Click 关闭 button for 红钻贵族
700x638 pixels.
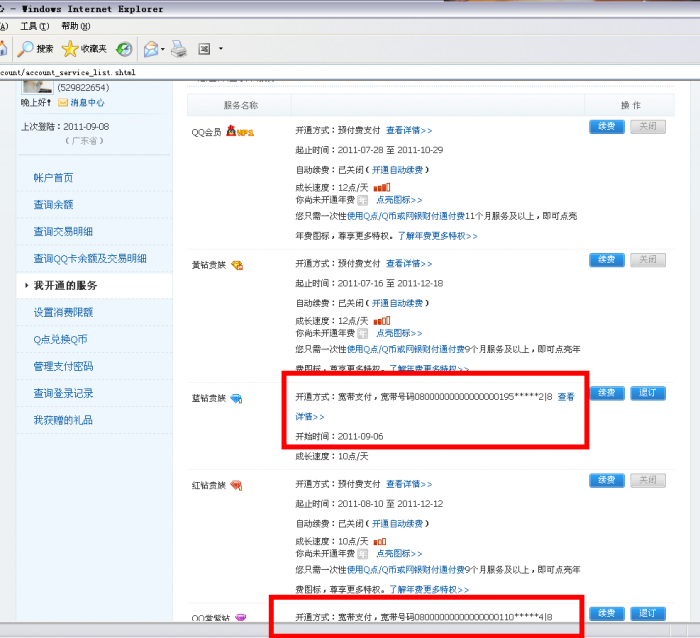648,480
